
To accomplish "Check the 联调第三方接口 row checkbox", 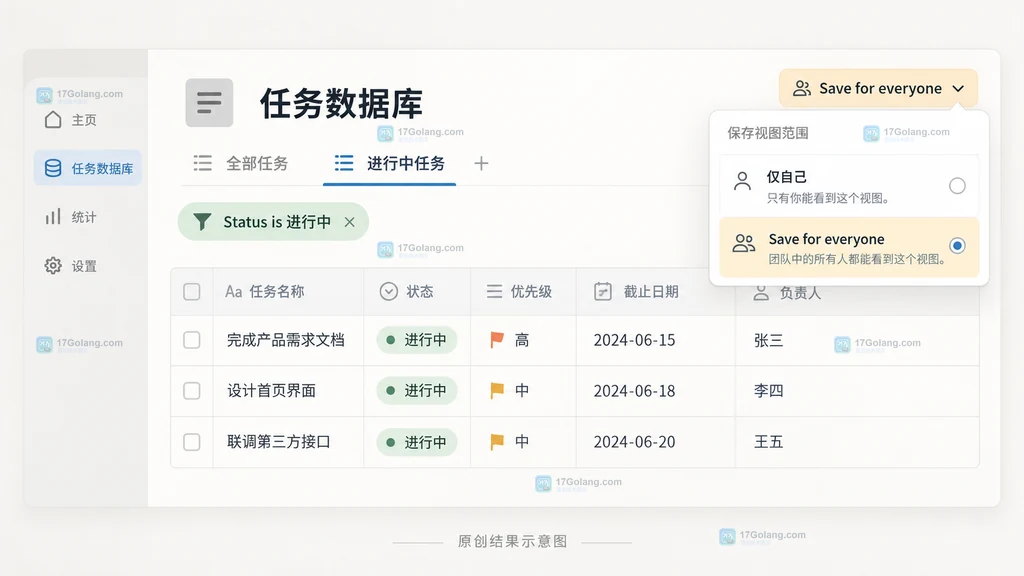I will pyautogui.click(x=191, y=442).
